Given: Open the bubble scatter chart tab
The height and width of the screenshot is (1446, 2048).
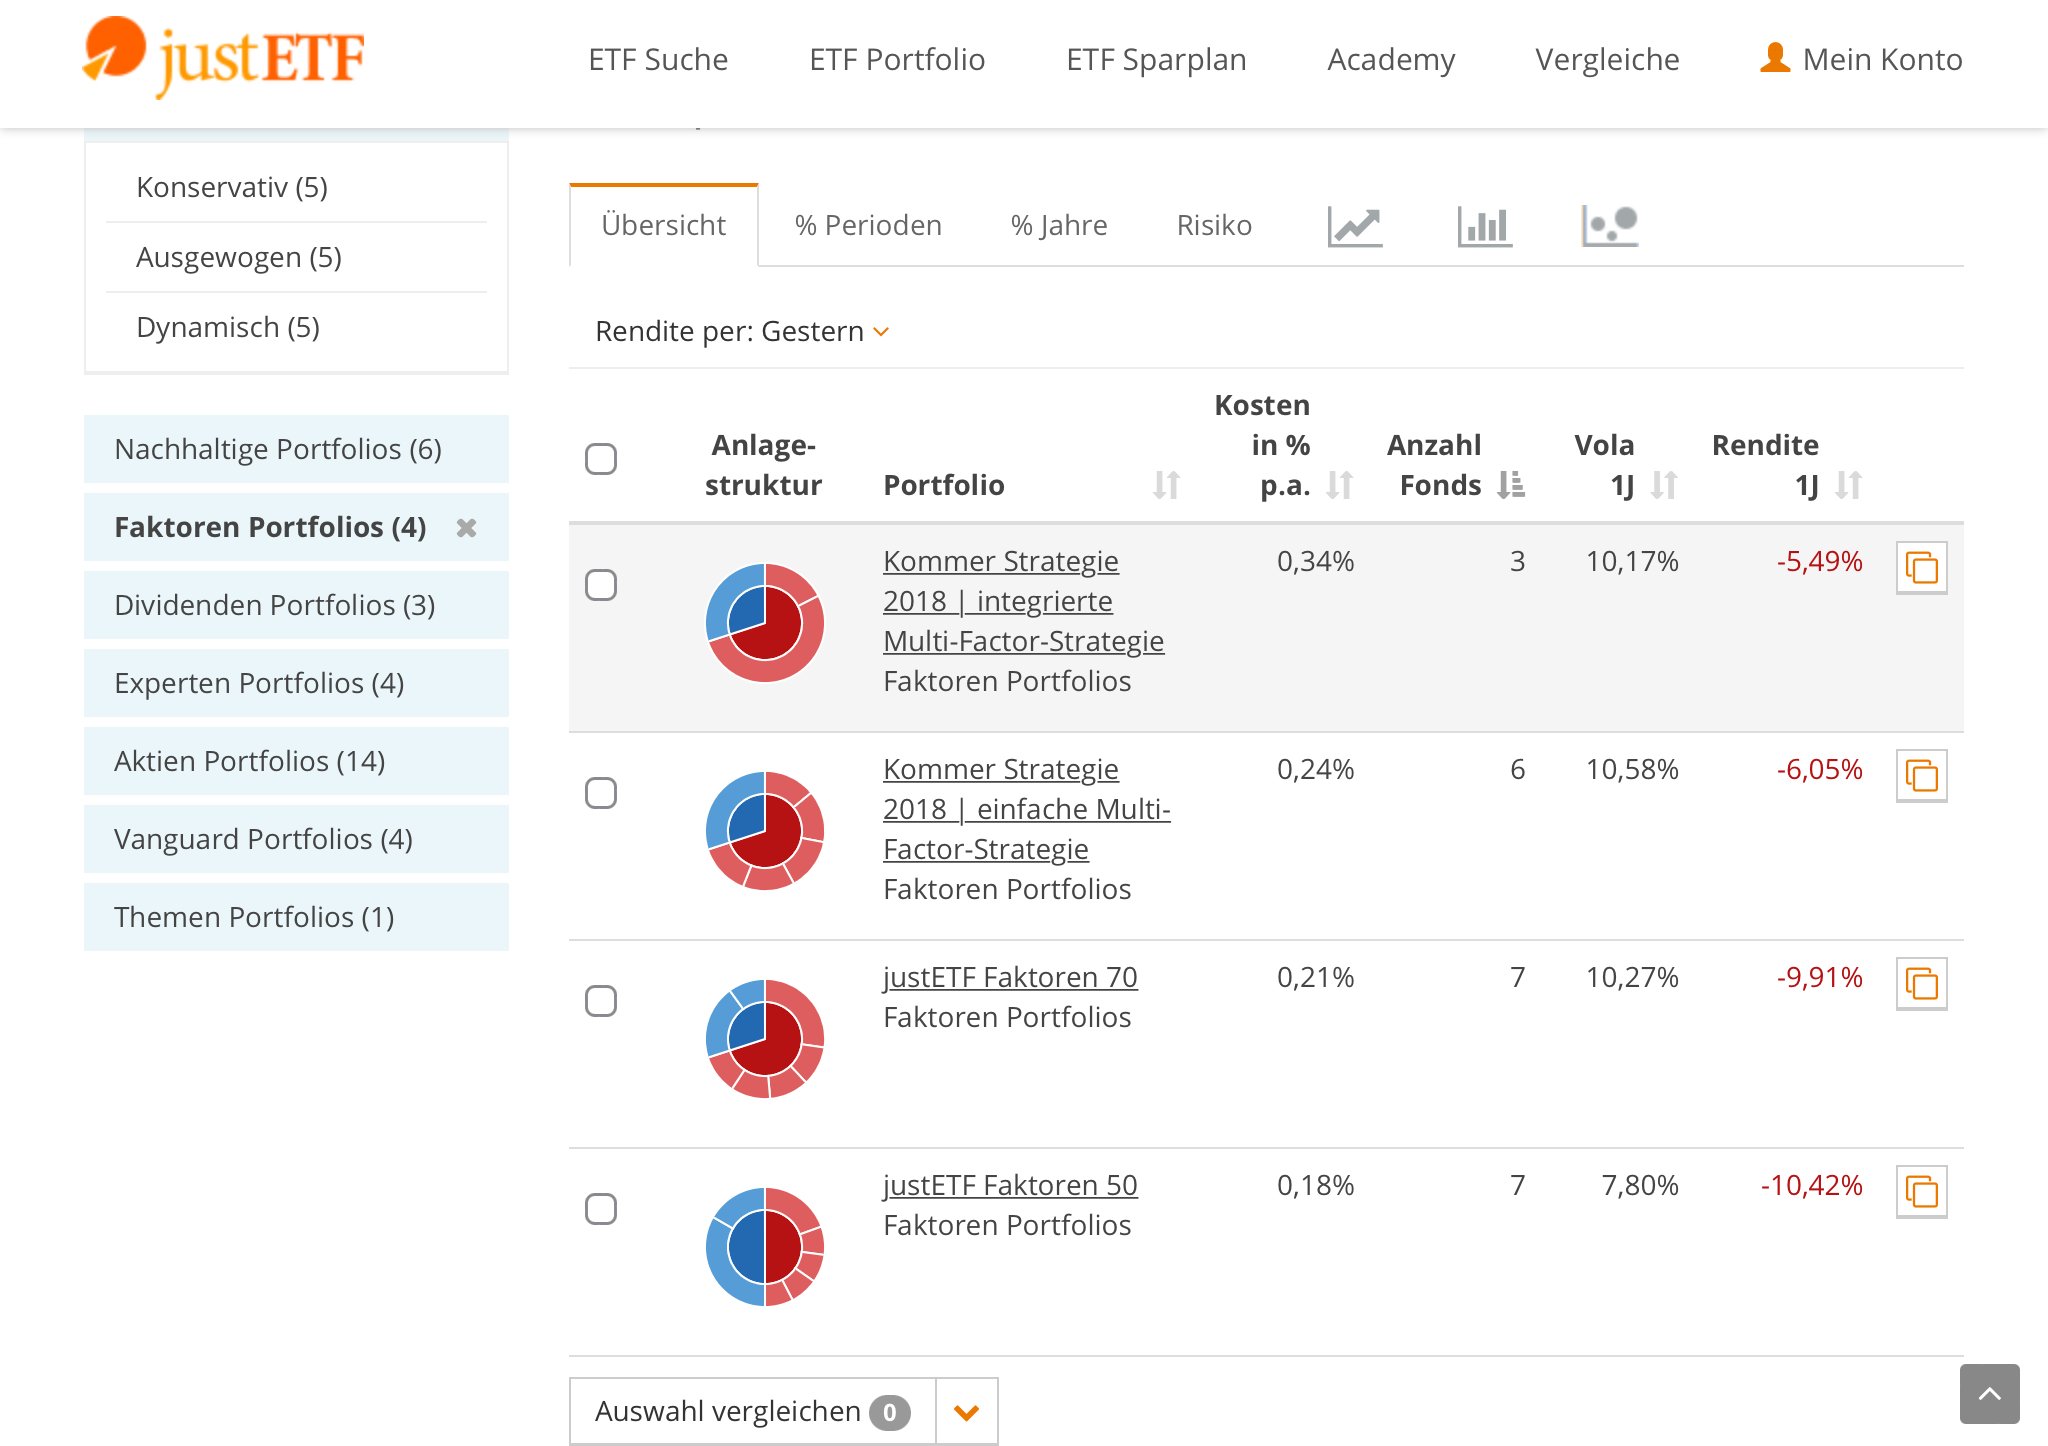Looking at the screenshot, I should pyautogui.click(x=1609, y=226).
